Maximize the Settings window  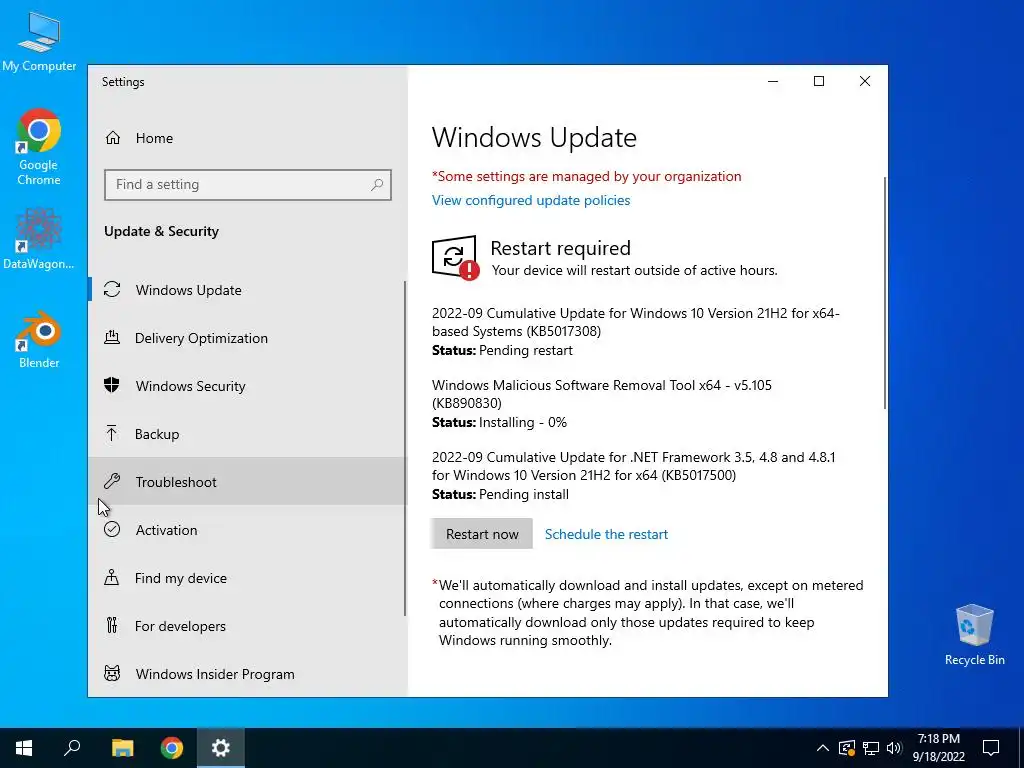(x=819, y=81)
